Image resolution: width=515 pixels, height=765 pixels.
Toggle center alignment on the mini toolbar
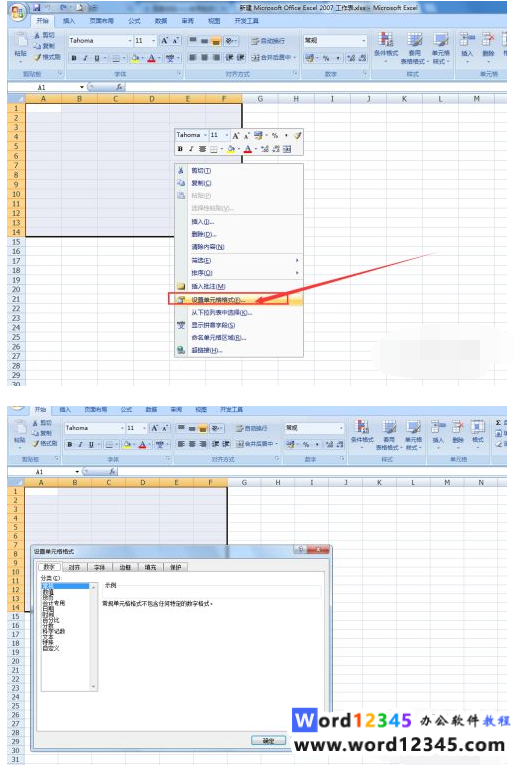click(x=202, y=149)
